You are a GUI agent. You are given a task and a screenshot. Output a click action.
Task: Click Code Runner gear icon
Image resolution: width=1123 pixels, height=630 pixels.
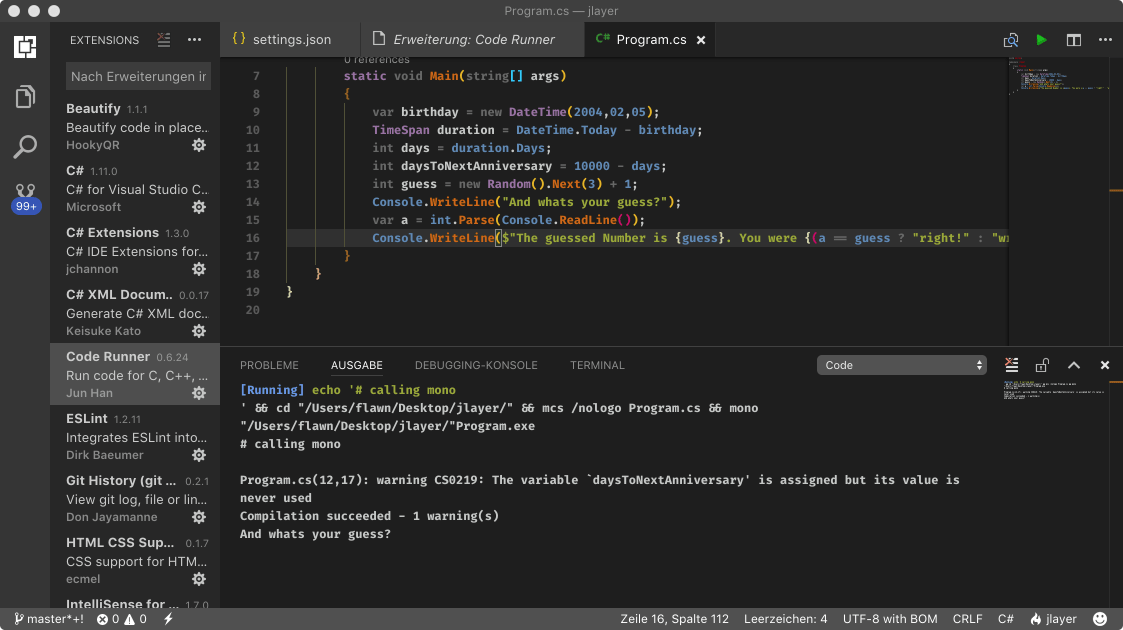(199, 393)
